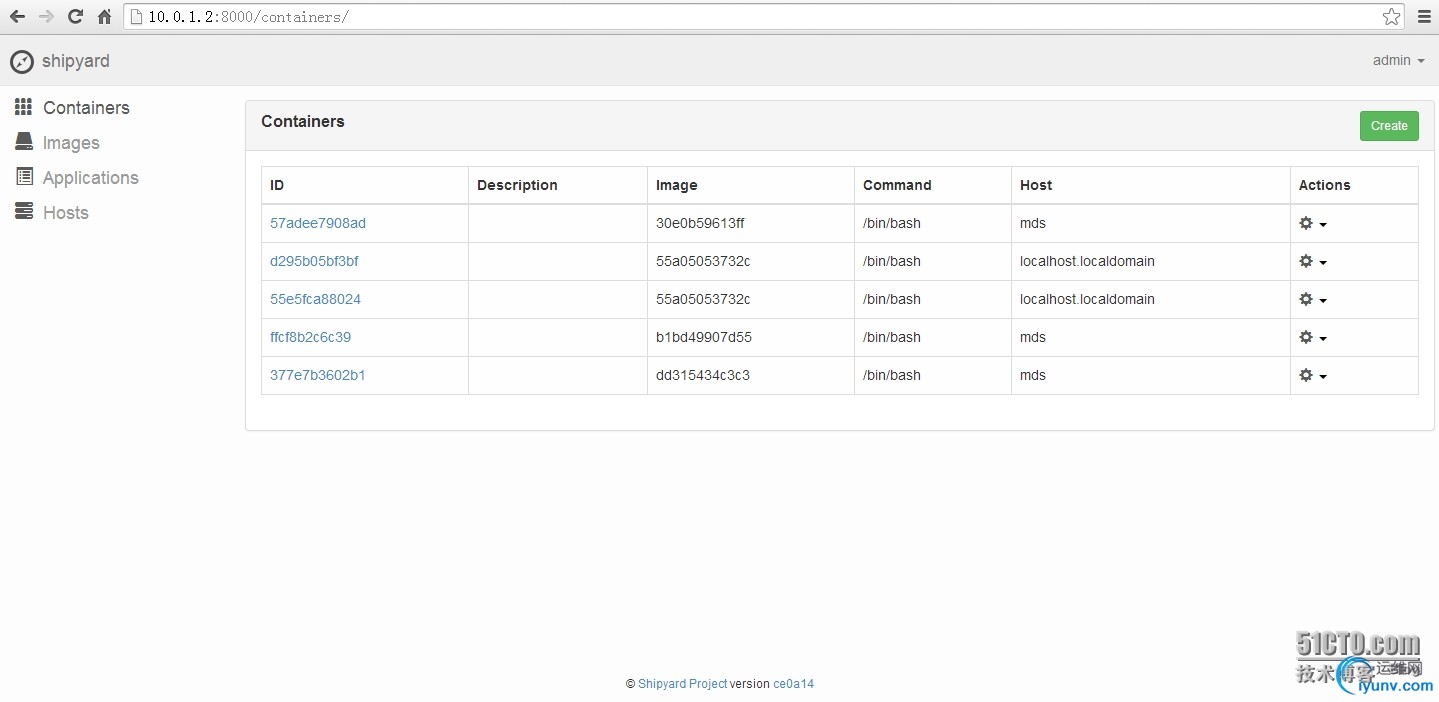Open gear actions for container ffcf8b2c6c39

pos(1312,338)
